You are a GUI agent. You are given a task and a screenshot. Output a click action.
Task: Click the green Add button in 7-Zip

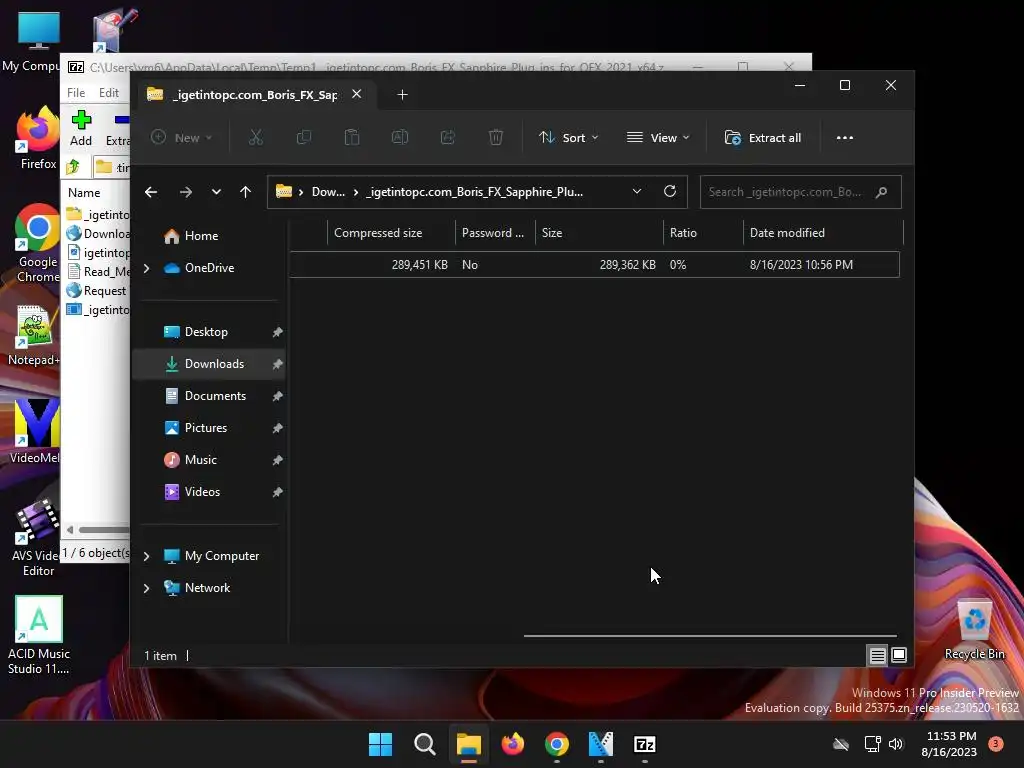(81, 128)
